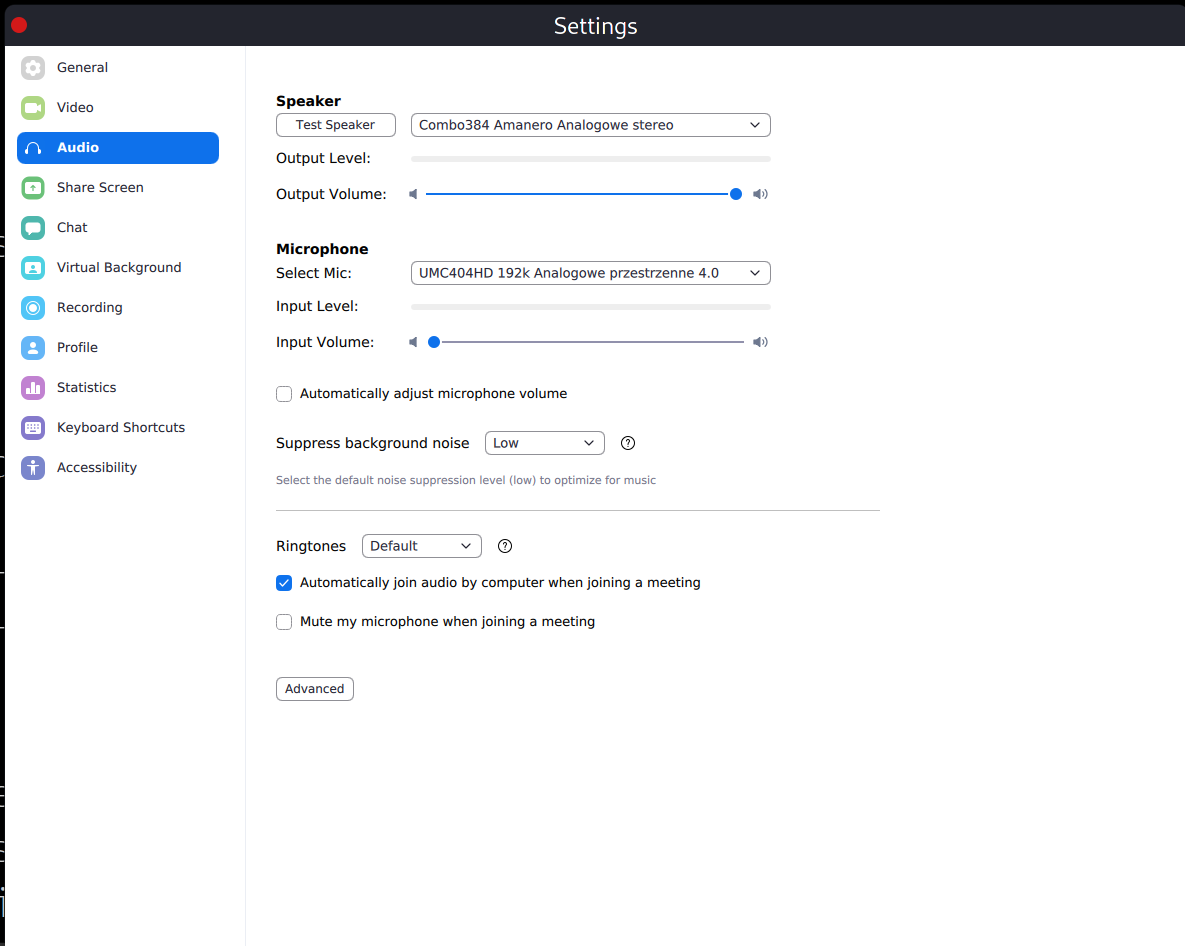Click the Test Speaker button

[x=336, y=125]
